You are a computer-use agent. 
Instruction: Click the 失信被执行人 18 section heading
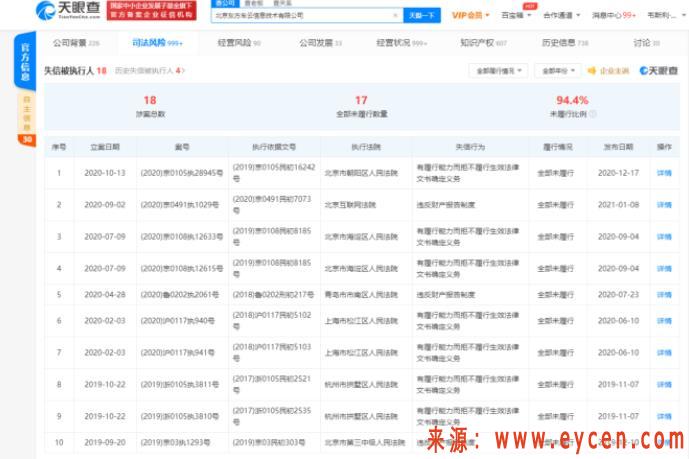(75, 71)
